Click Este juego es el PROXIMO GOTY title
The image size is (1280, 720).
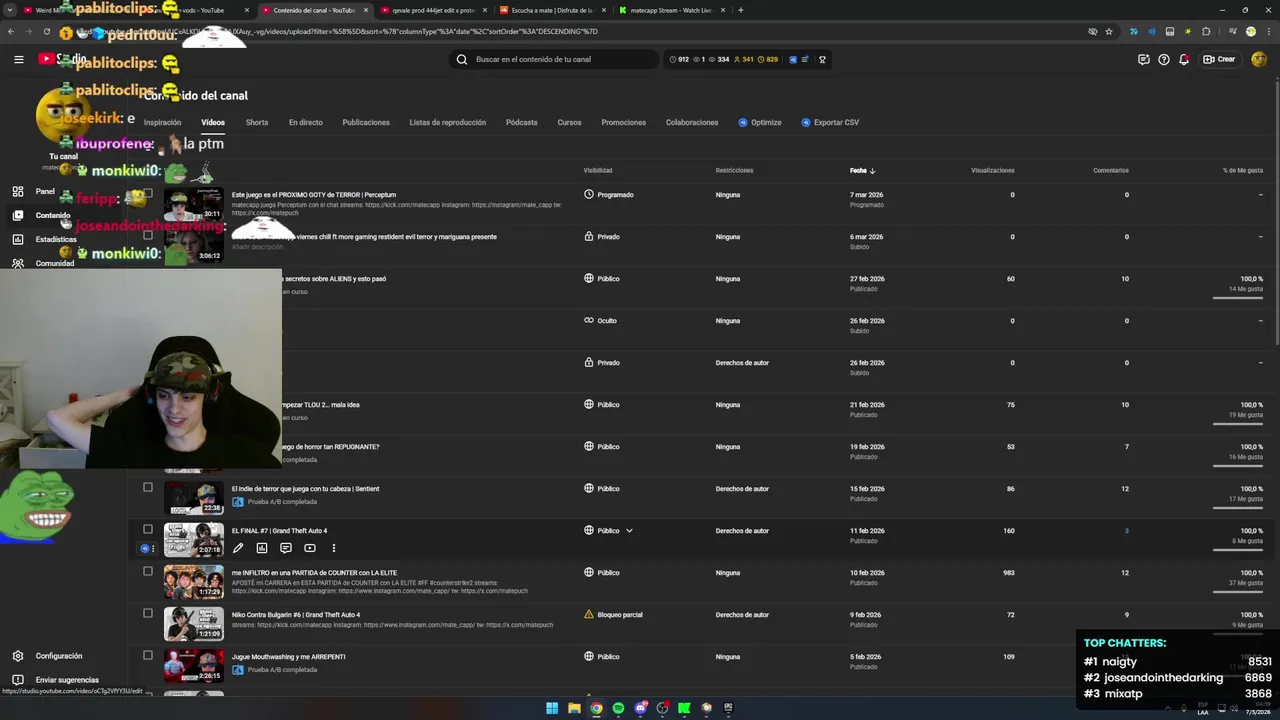tap(314, 195)
